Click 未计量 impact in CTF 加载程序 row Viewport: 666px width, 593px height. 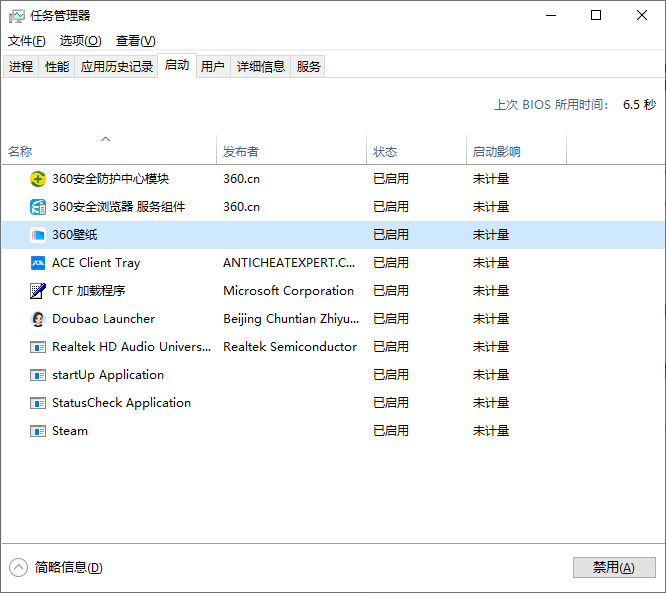(x=491, y=291)
